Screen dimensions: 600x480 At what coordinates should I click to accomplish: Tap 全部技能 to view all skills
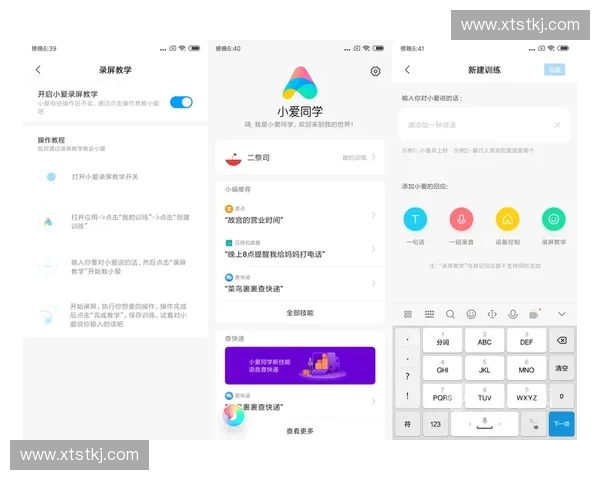(x=300, y=313)
